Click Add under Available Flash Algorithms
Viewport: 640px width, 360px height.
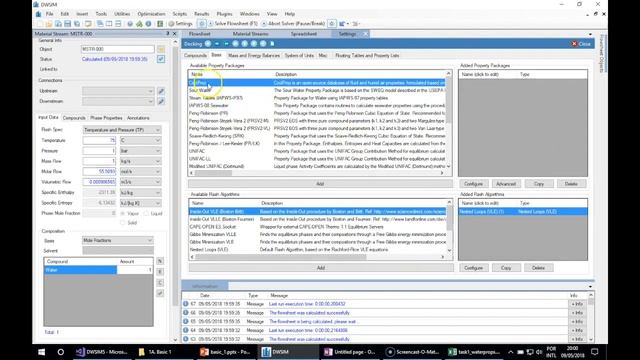pyautogui.click(x=321, y=268)
